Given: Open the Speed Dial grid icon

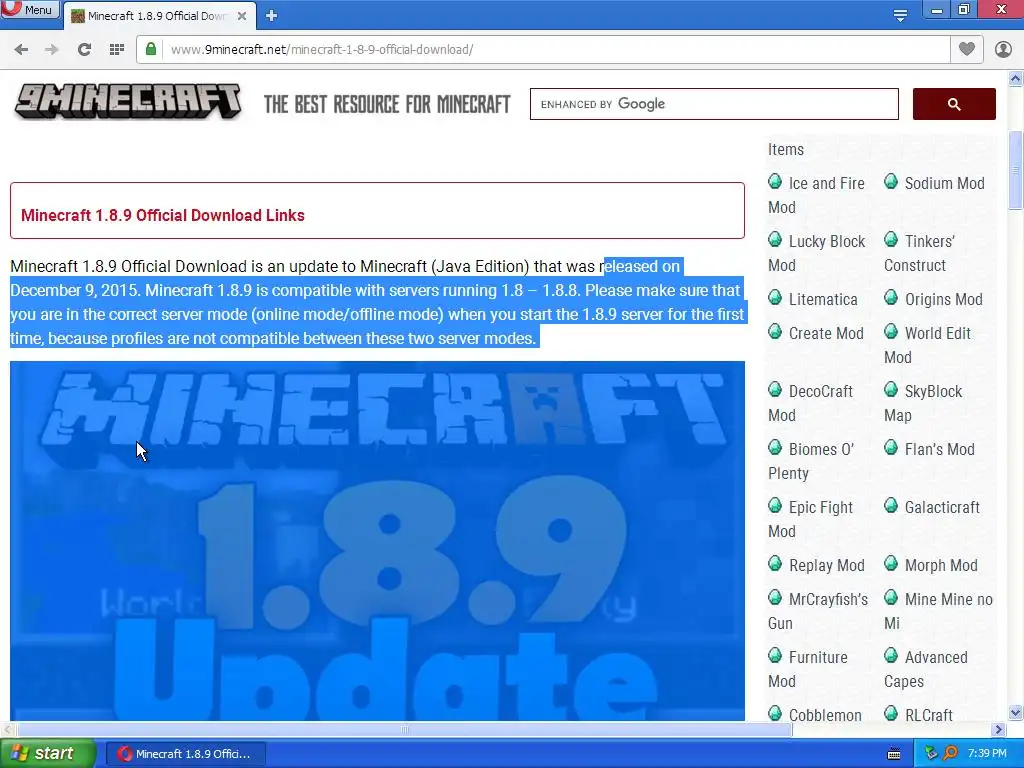Looking at the screenshot, I should [116, 49].
